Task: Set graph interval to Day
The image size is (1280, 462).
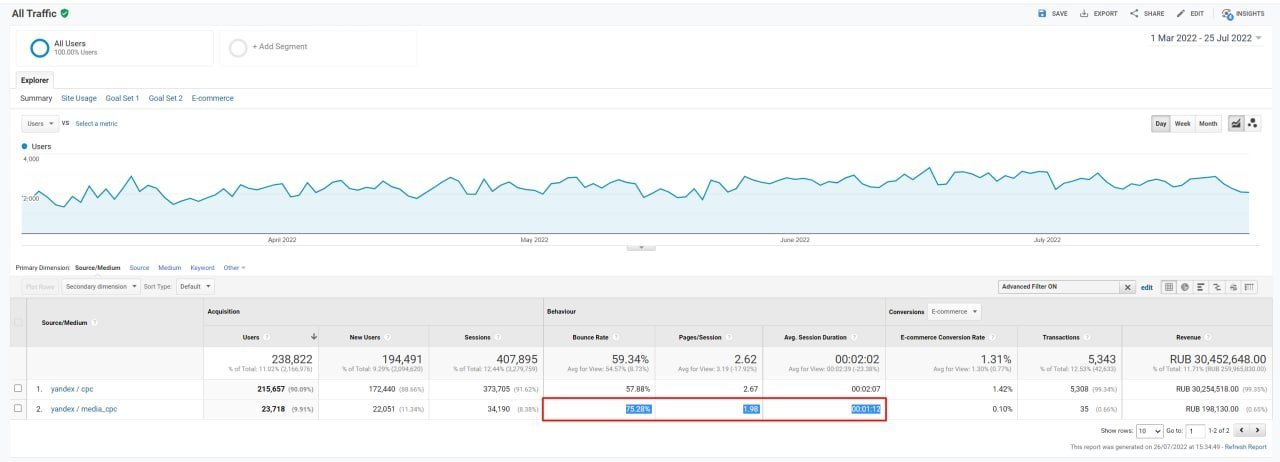Action: point(1161,124)
